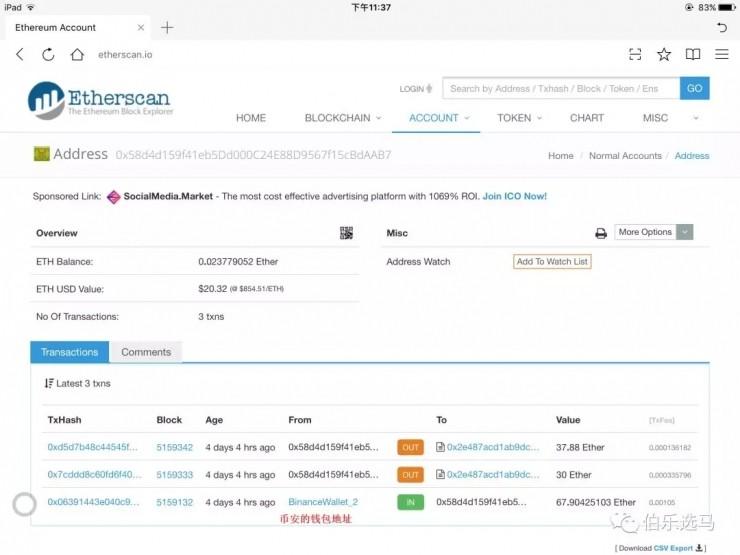Open the browser hamburger menu
The width and height of the screenshot is (740, 555).
point(721,54)
